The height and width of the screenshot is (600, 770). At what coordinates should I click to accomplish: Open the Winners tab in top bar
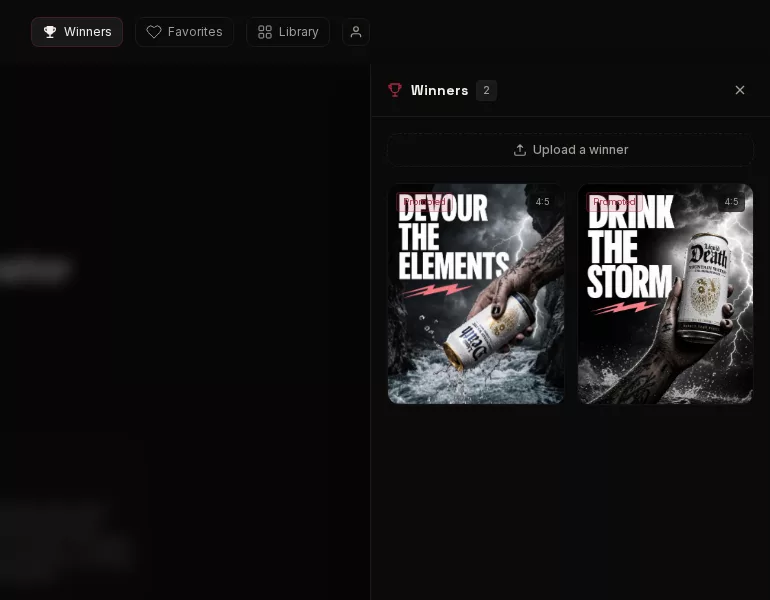[x=77, y=32]
